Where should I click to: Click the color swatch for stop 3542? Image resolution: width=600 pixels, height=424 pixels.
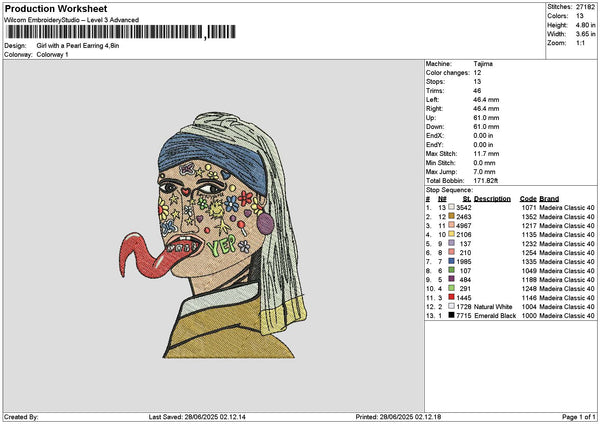452,207
